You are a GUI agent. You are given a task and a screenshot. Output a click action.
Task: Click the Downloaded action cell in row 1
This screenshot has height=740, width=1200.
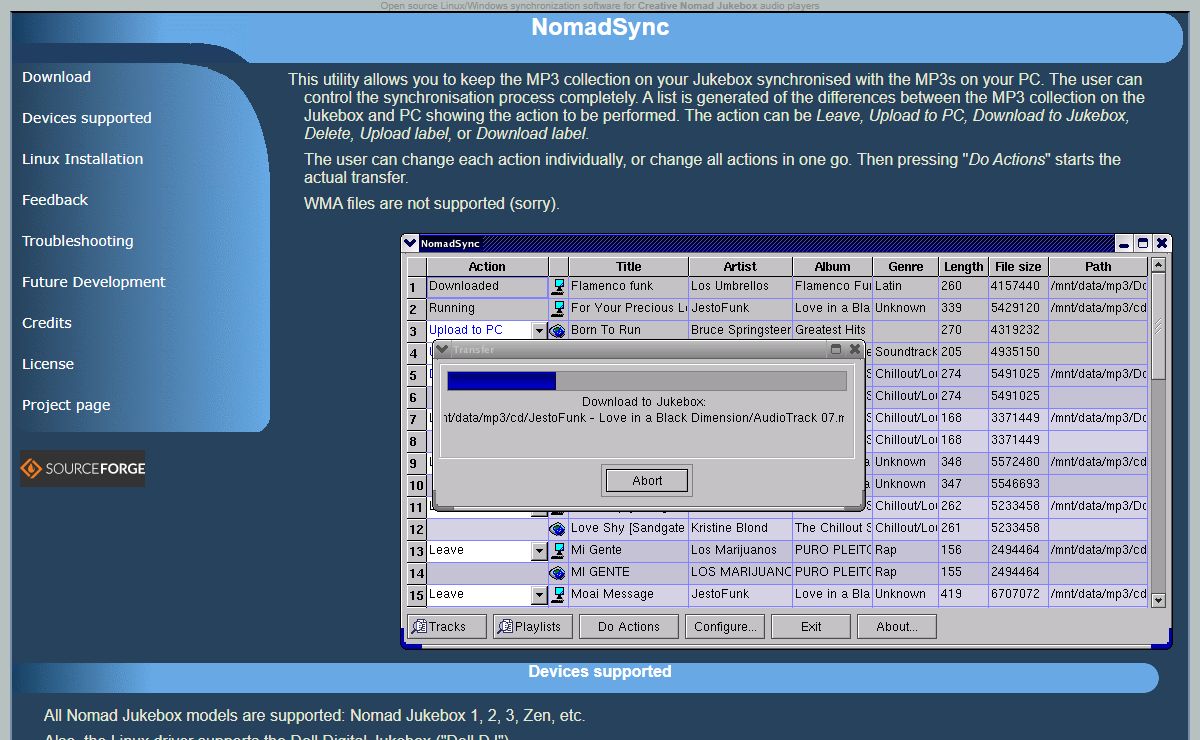point(487,286)
